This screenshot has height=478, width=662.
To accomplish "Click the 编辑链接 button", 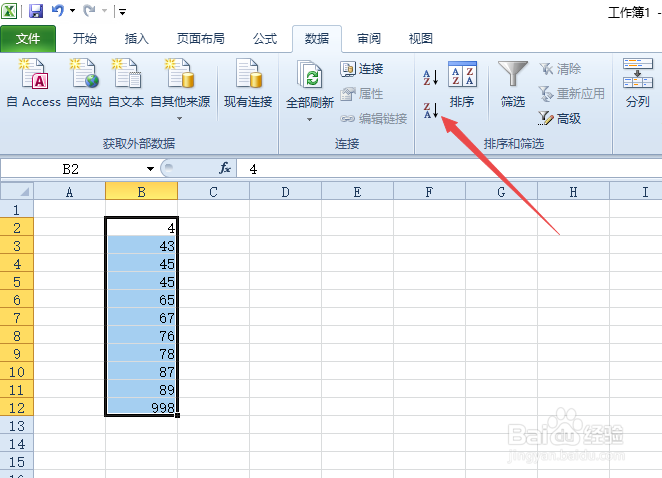I will 374,119.
